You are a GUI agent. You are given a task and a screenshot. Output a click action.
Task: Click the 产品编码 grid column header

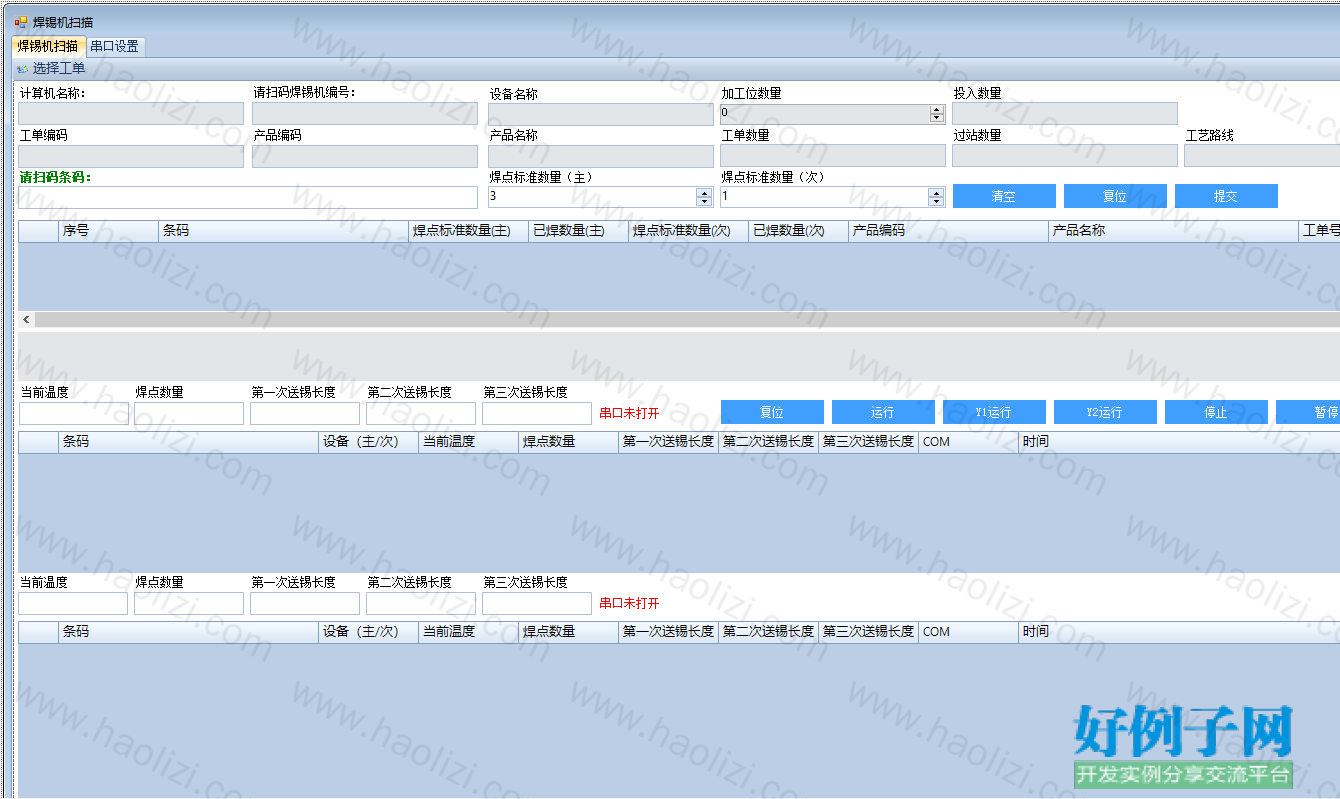948,231
